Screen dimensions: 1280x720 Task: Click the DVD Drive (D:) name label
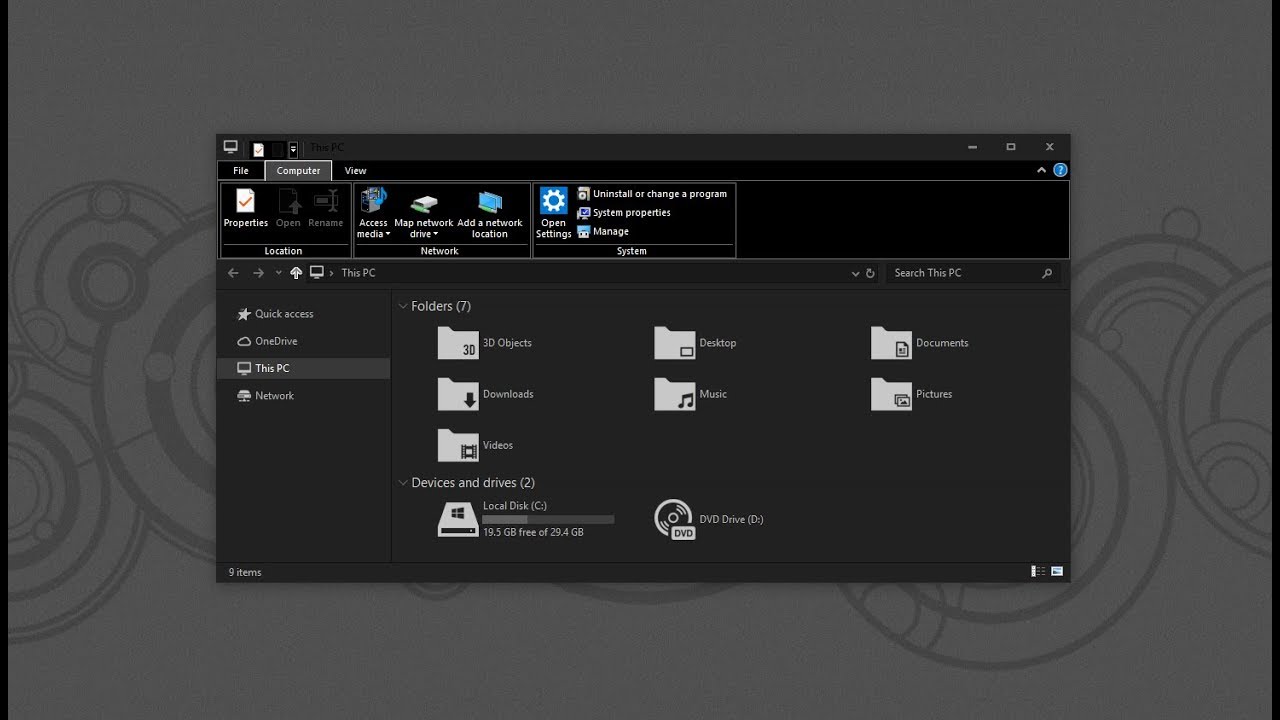pos(731,520)
